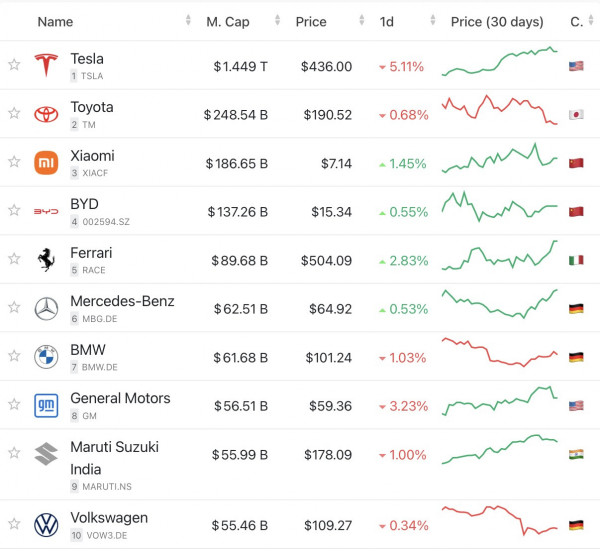
Task: Open the Volkswagen company link
Action: (109, 518)
